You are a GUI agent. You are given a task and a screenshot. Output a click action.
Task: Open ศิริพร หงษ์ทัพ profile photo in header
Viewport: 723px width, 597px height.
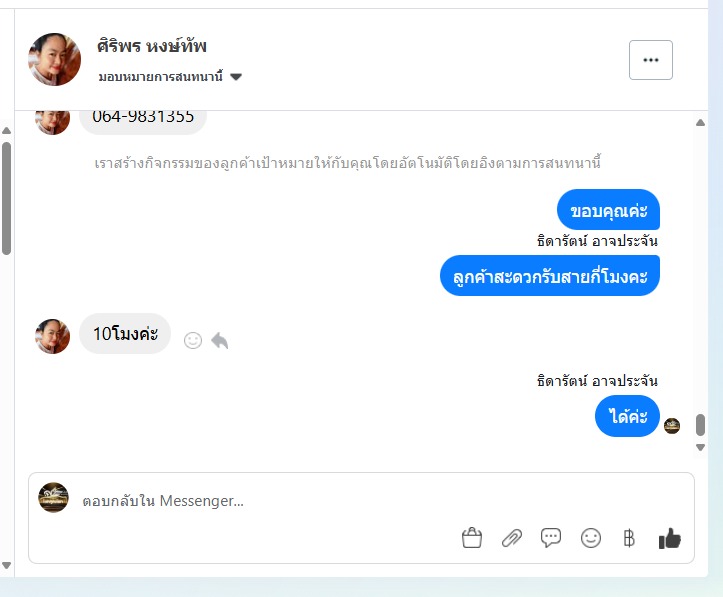(x=54, y=59)
